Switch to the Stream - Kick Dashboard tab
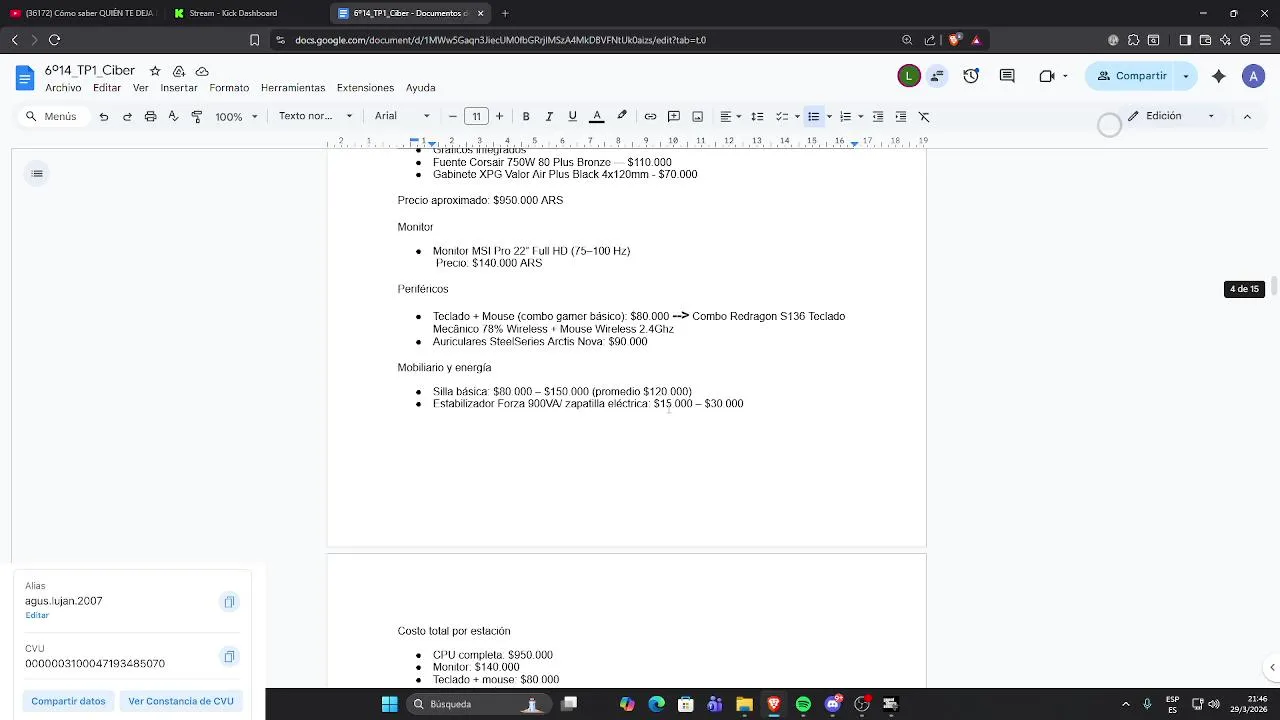The height and width of the screenshot is (720, 1280). click(233, 13)
